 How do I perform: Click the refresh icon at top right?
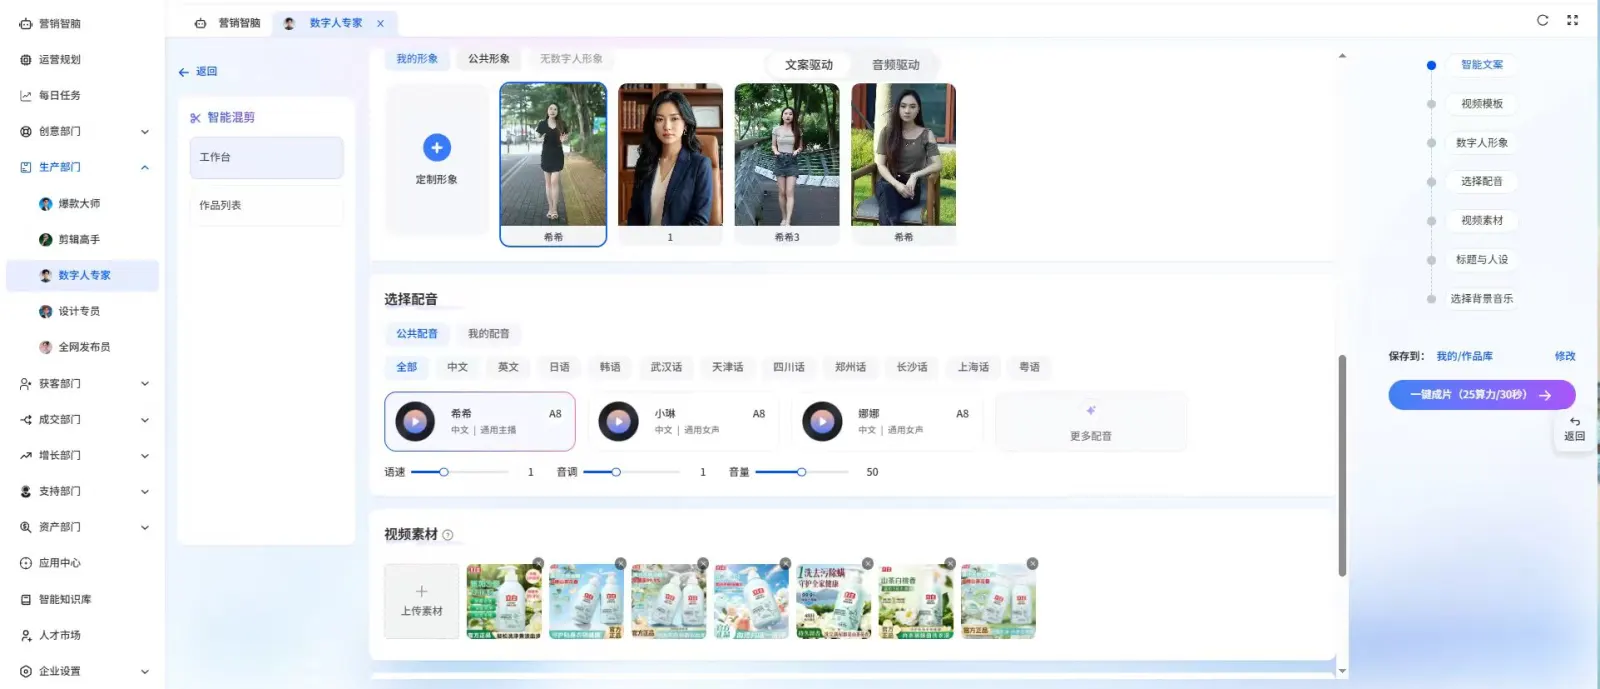pos(1542,20)
